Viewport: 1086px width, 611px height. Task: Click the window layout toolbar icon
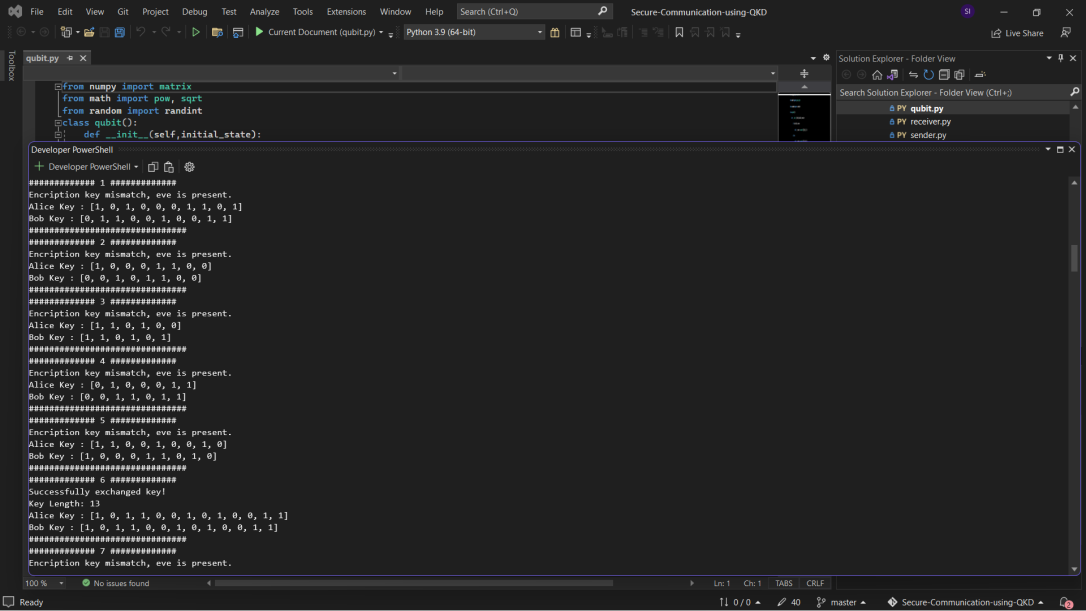576,32
